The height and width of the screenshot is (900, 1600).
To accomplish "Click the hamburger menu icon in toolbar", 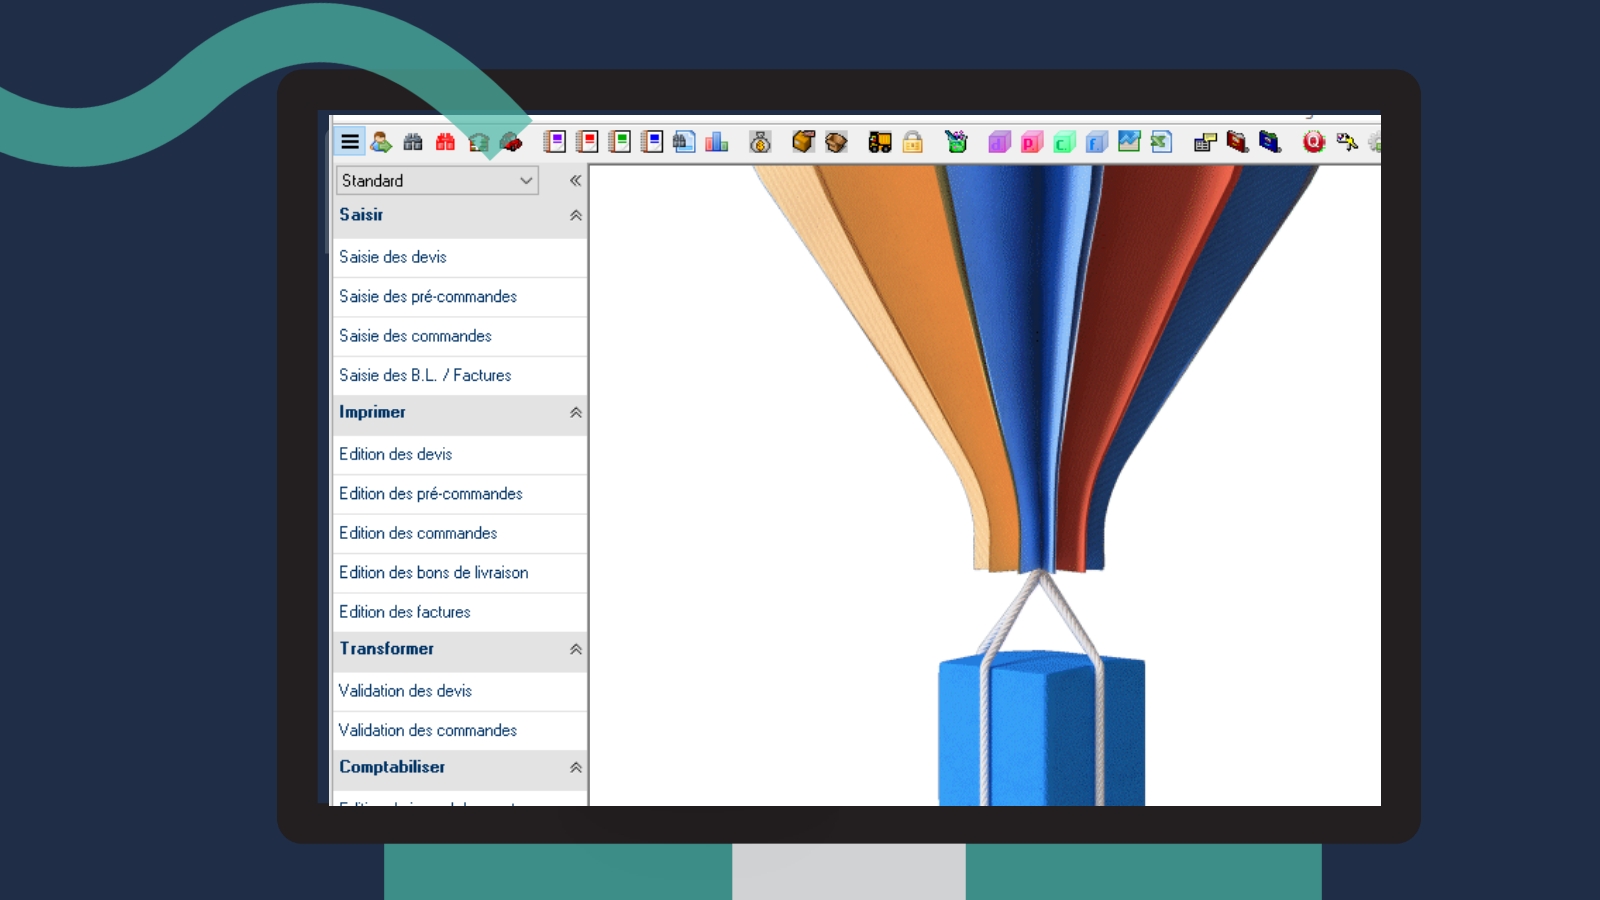I will (350, 142).
